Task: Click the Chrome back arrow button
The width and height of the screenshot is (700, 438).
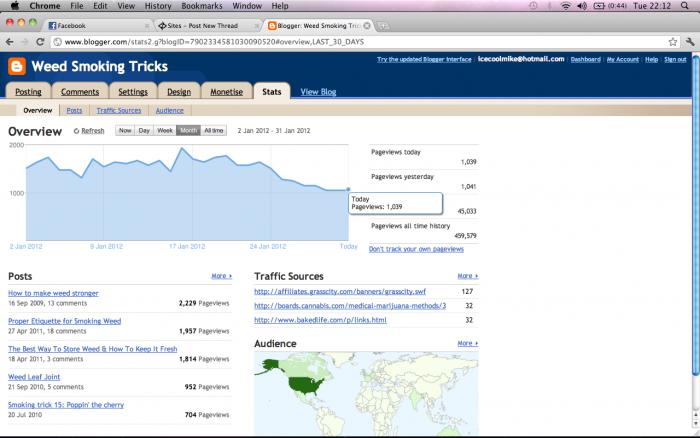Action: [x=9, y=42]
